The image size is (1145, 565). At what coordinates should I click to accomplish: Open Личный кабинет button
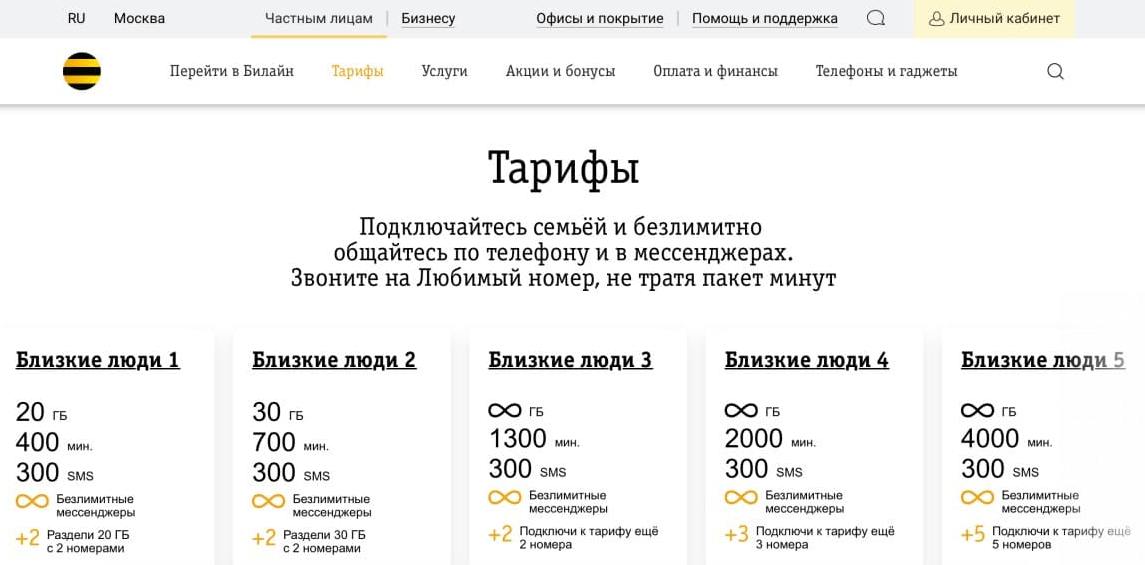994,19
